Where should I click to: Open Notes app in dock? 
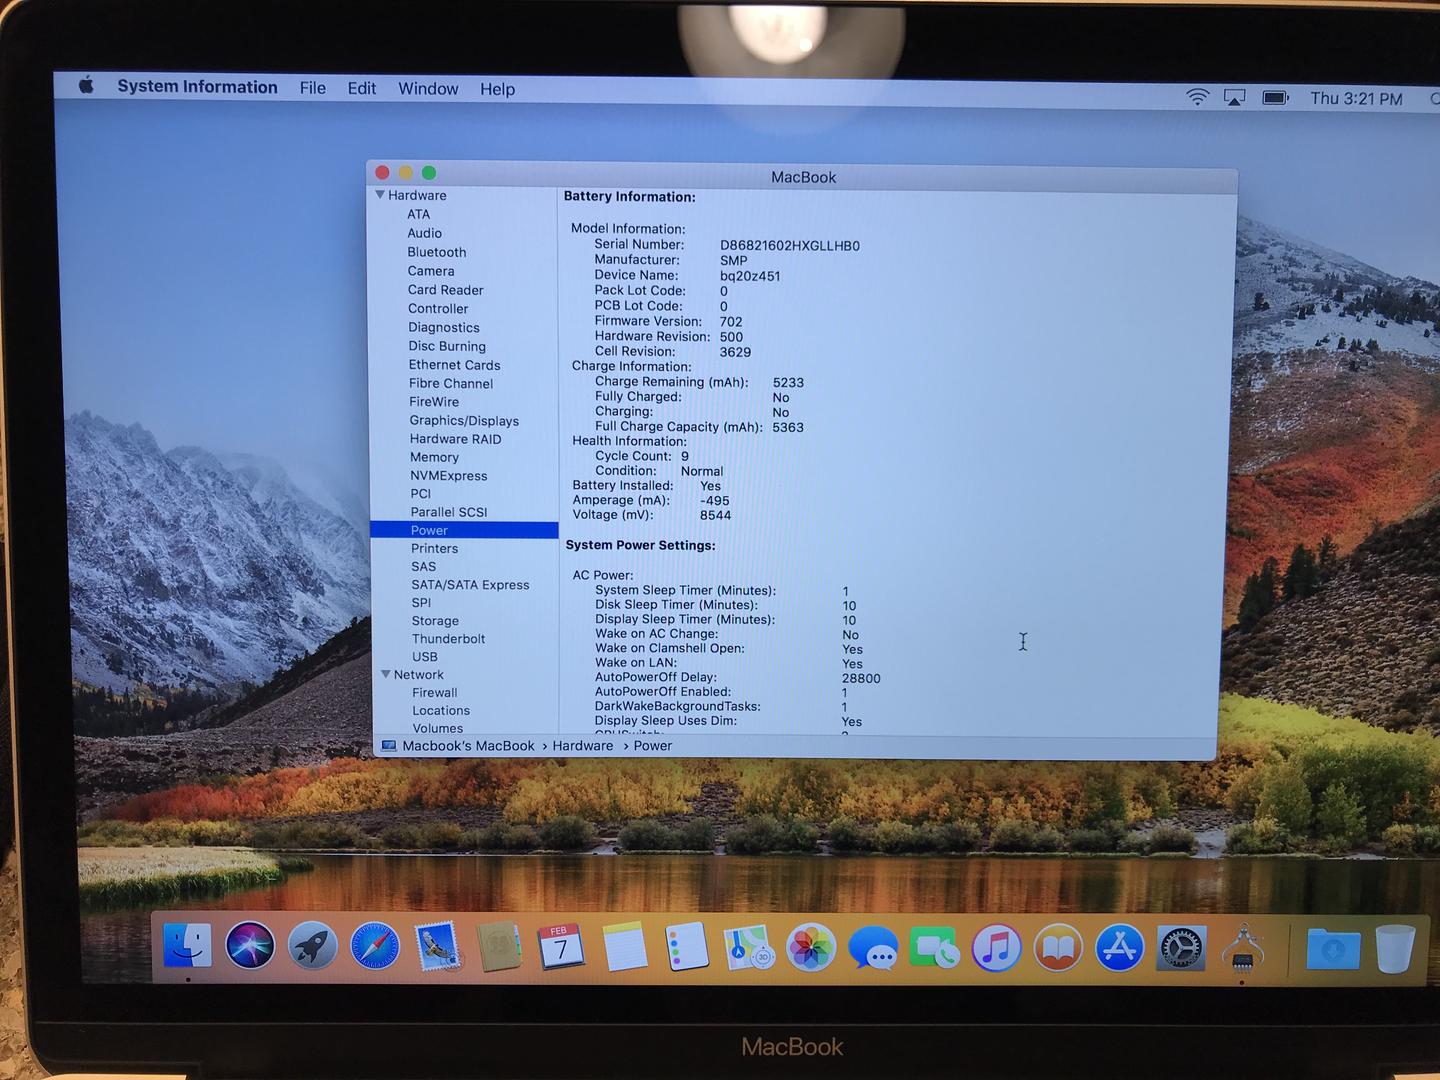coord(624,946)
